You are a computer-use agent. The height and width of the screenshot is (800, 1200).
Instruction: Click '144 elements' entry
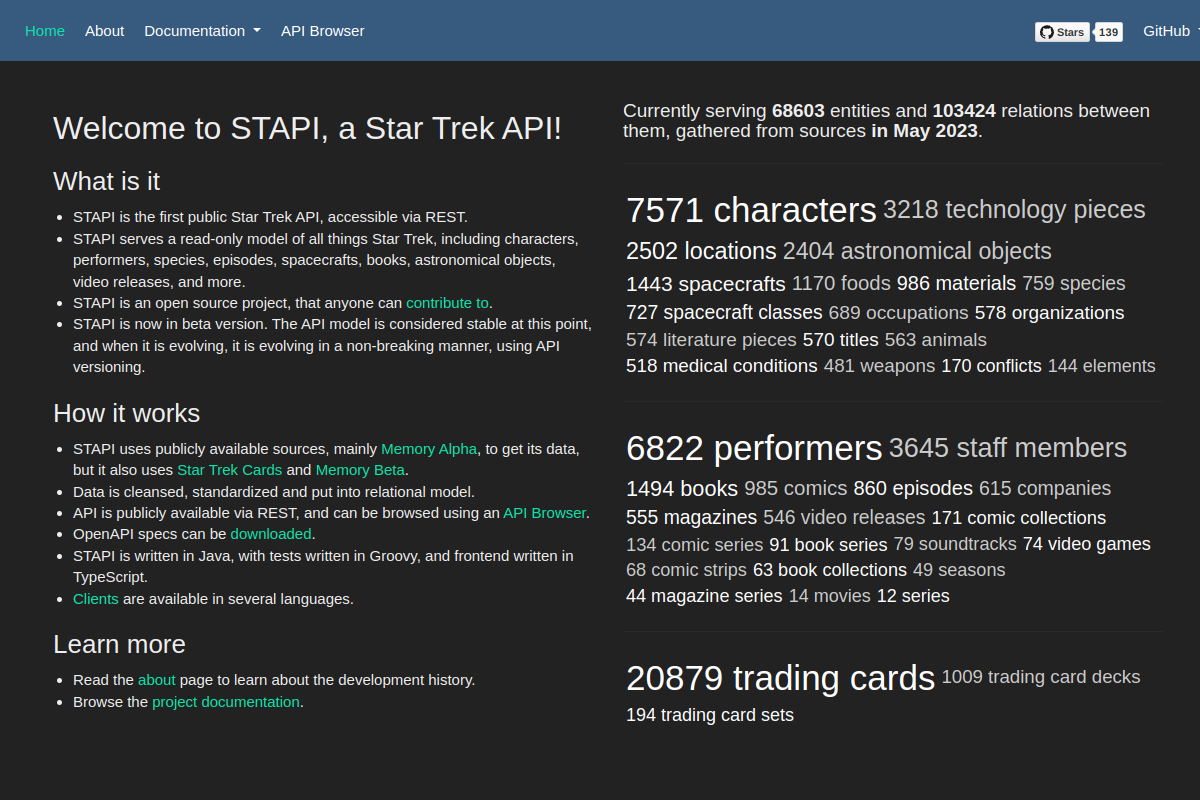(1102, 366)
